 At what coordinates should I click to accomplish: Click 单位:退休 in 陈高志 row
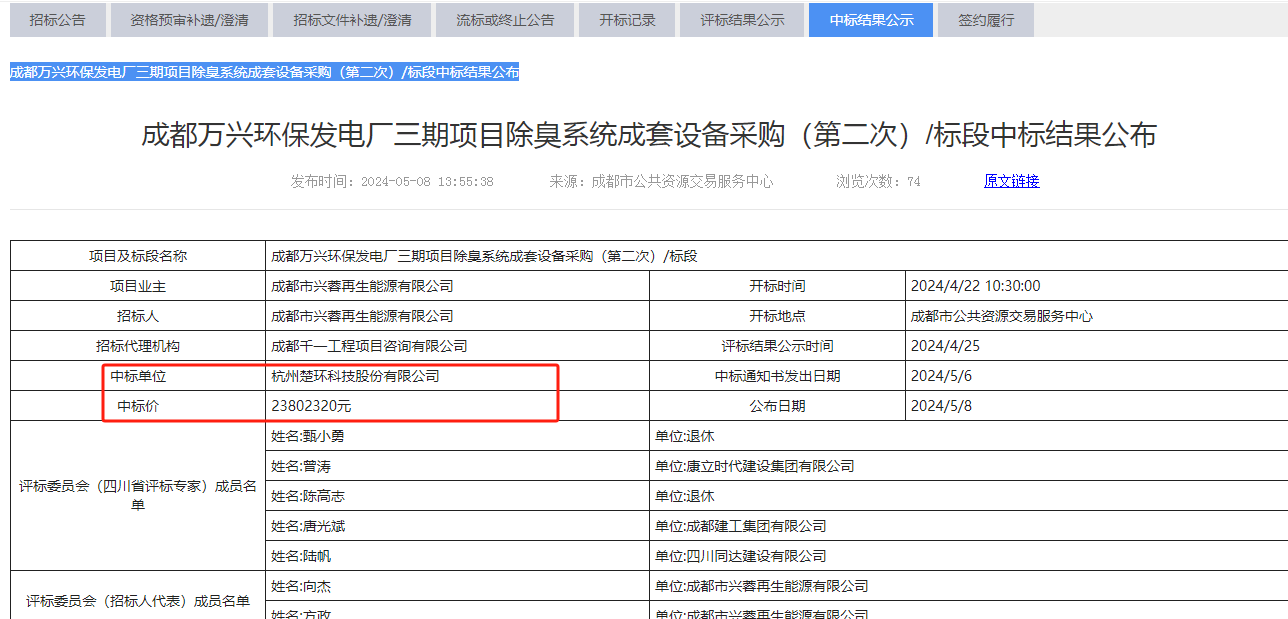coord(968,496)
